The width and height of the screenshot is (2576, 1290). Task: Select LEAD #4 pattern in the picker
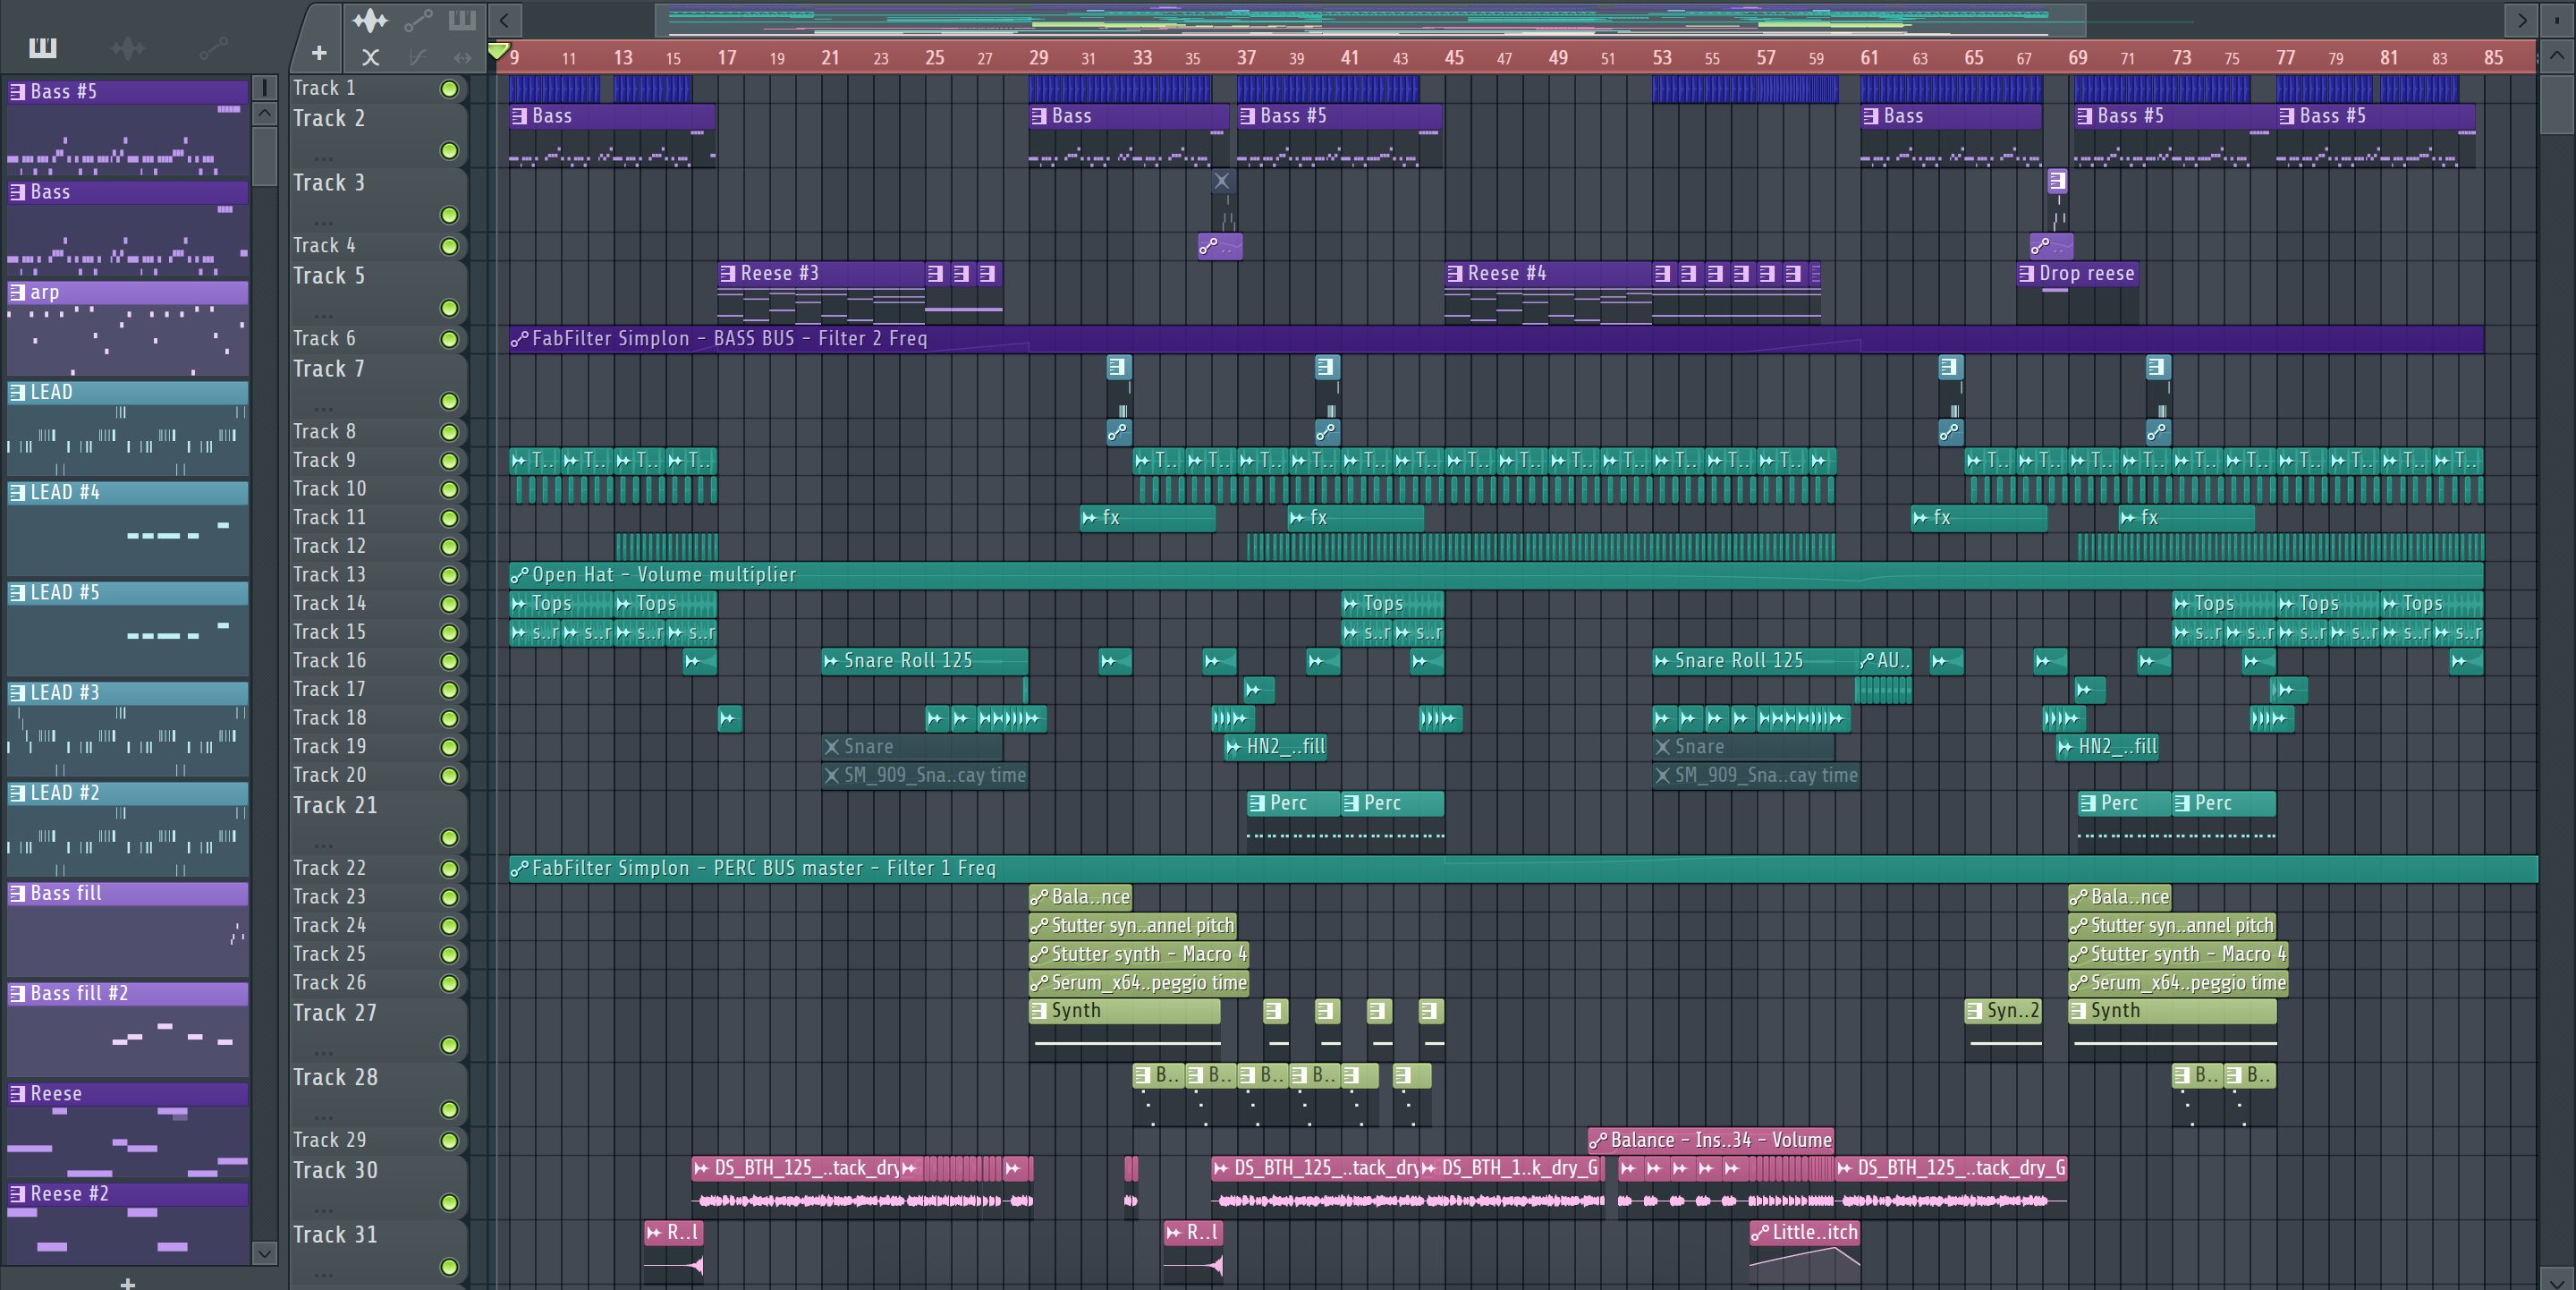(128, 528)
